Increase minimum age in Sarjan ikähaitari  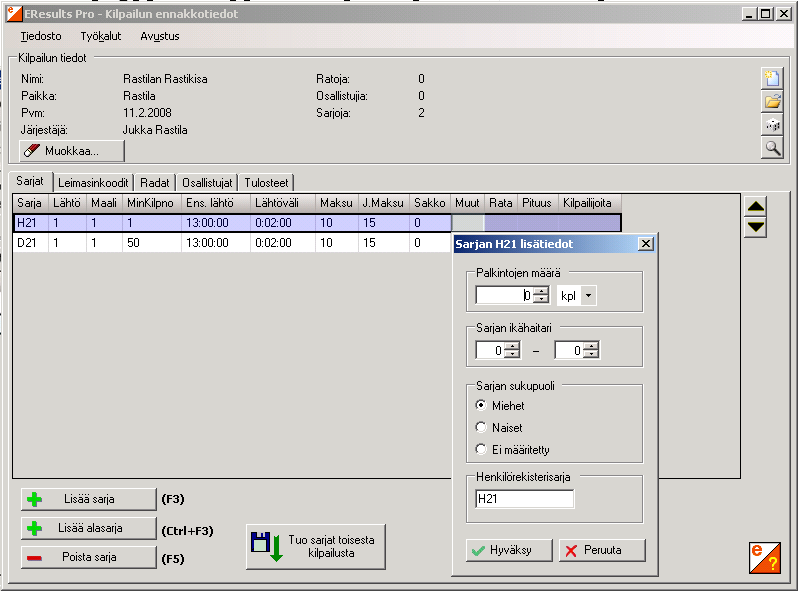tap(513, 346)
